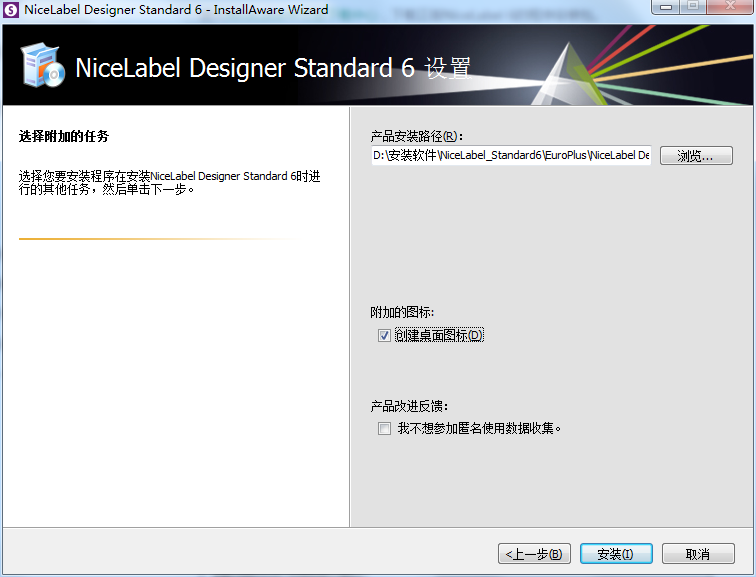Click the 产品安装路径 input field
This screenshot has width=756, height=577.
[511, 155]
